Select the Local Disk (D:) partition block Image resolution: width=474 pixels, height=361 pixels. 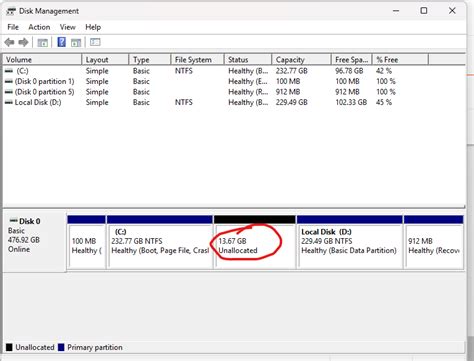349,242
